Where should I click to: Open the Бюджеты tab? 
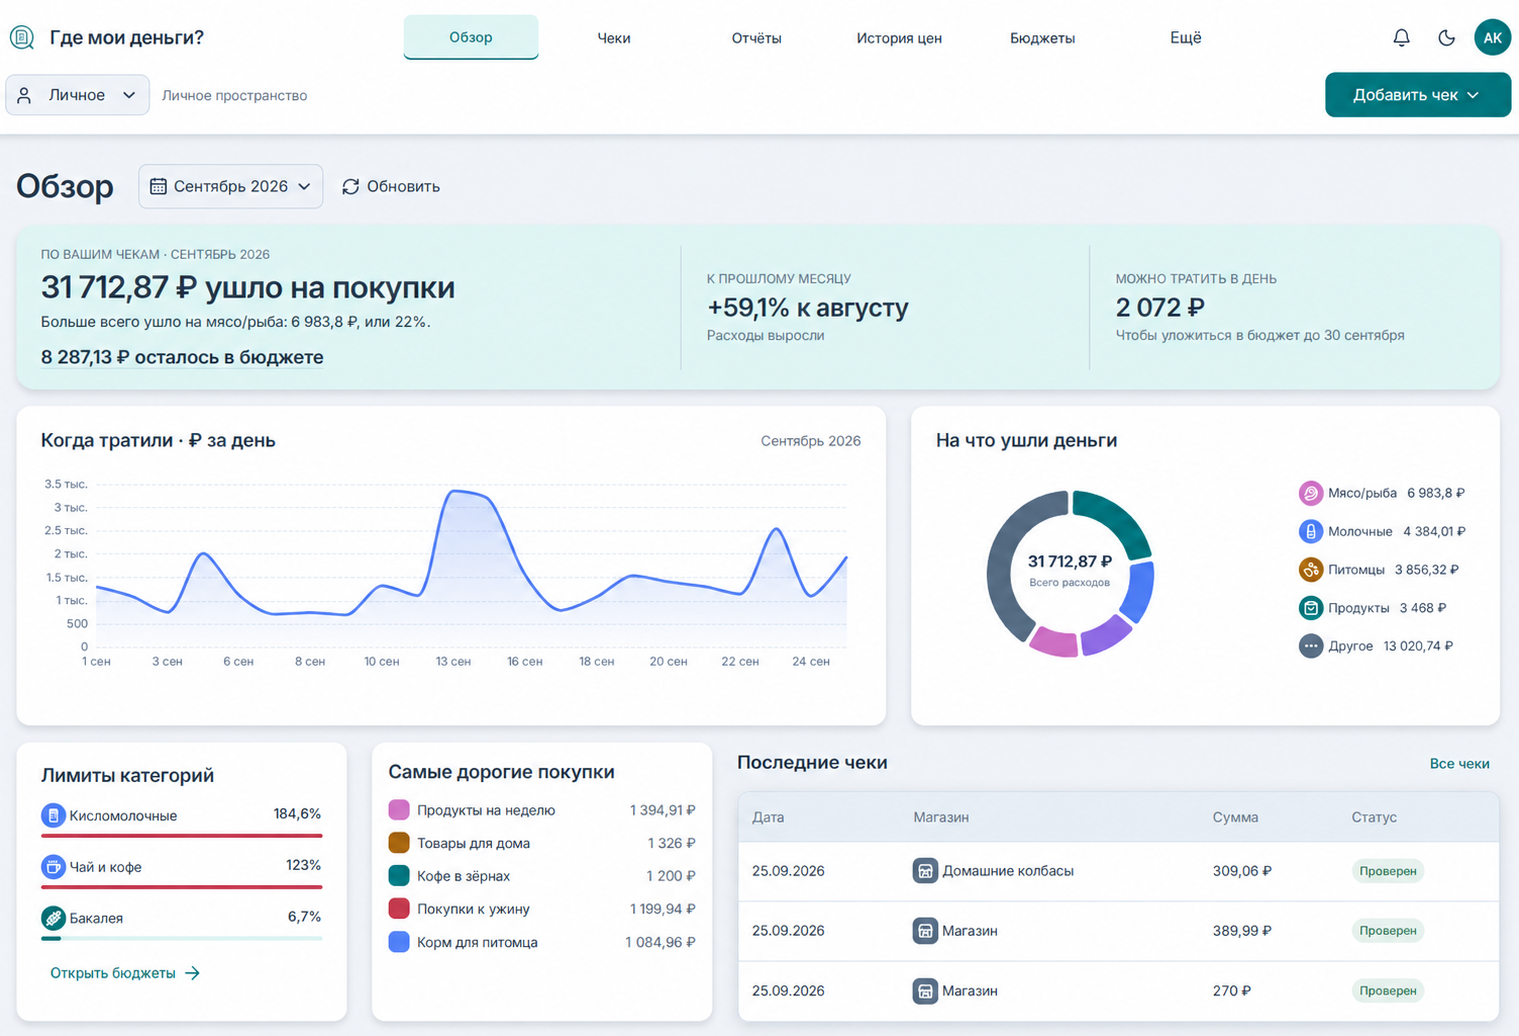(1042, 38)
